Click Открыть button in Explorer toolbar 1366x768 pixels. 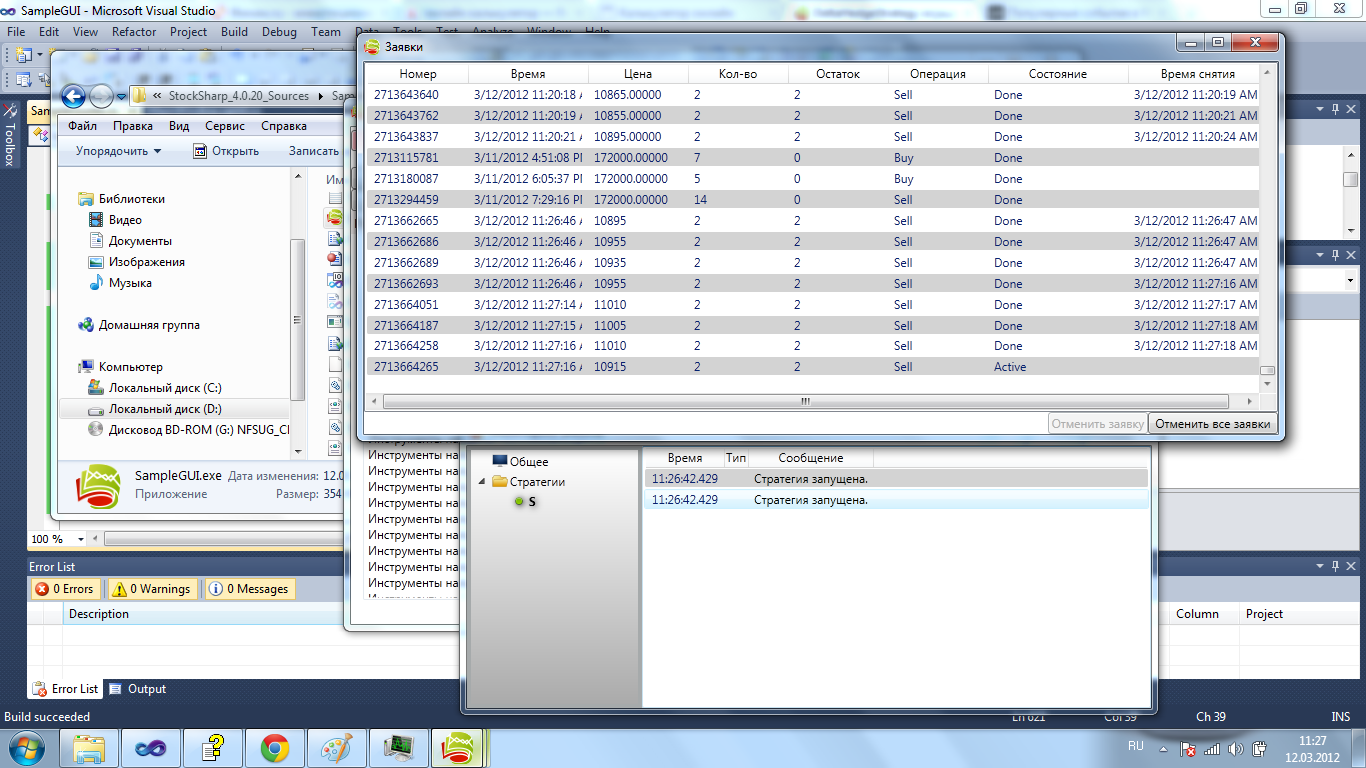coord(225,151)
